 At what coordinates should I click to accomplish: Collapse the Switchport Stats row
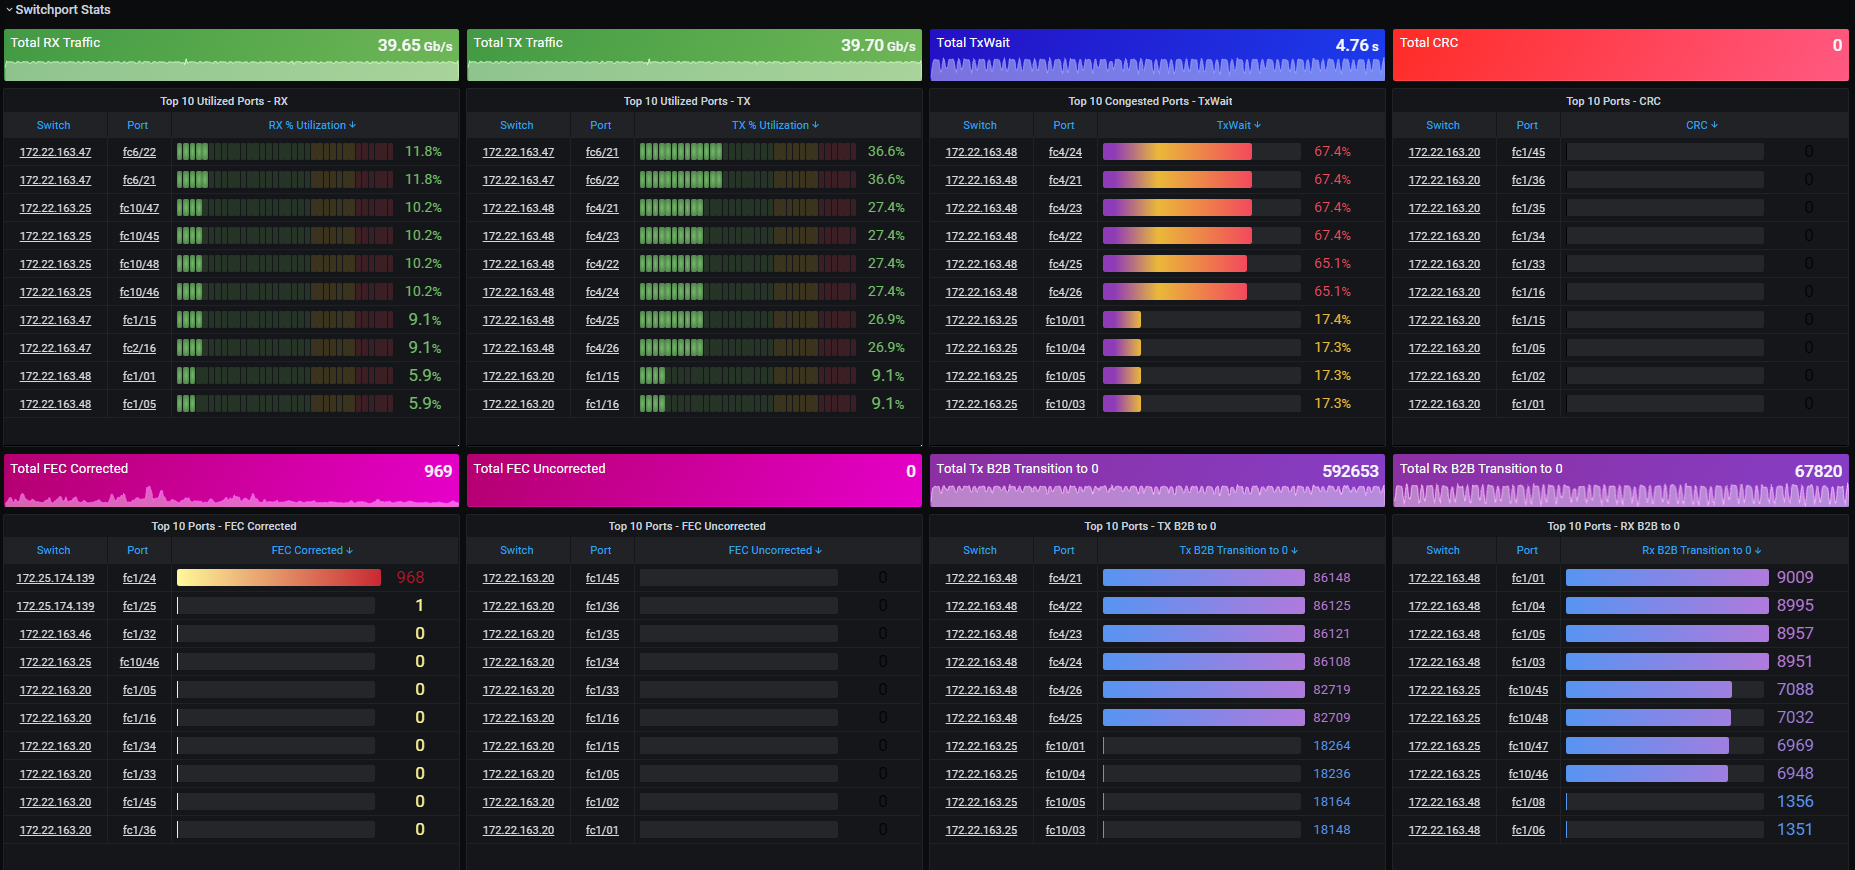pyautogui.click(x=58, y=10)
